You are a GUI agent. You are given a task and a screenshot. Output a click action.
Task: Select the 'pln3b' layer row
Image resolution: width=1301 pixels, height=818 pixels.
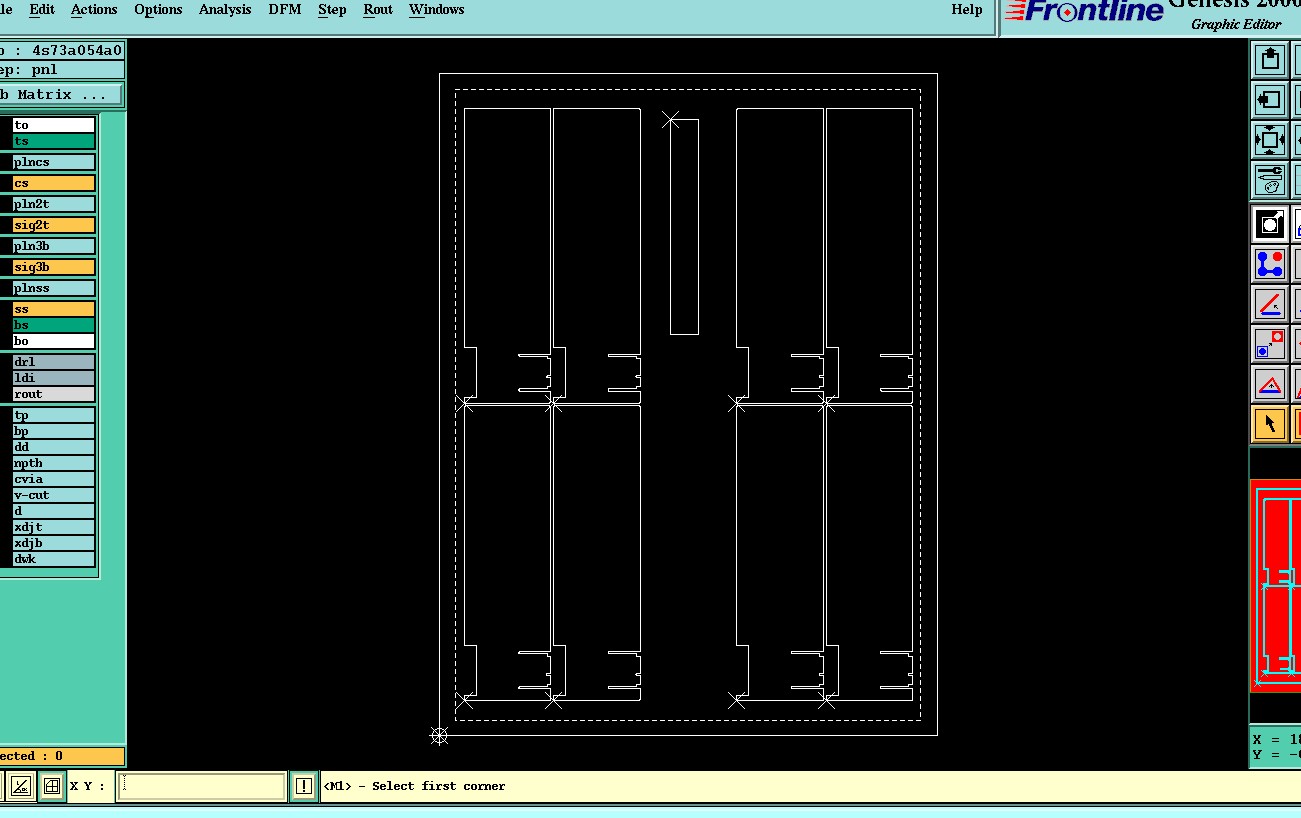tap(54, 246)
